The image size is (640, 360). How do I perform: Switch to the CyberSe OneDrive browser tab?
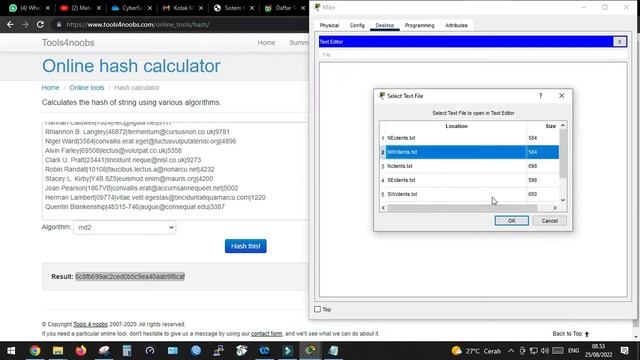127,8
